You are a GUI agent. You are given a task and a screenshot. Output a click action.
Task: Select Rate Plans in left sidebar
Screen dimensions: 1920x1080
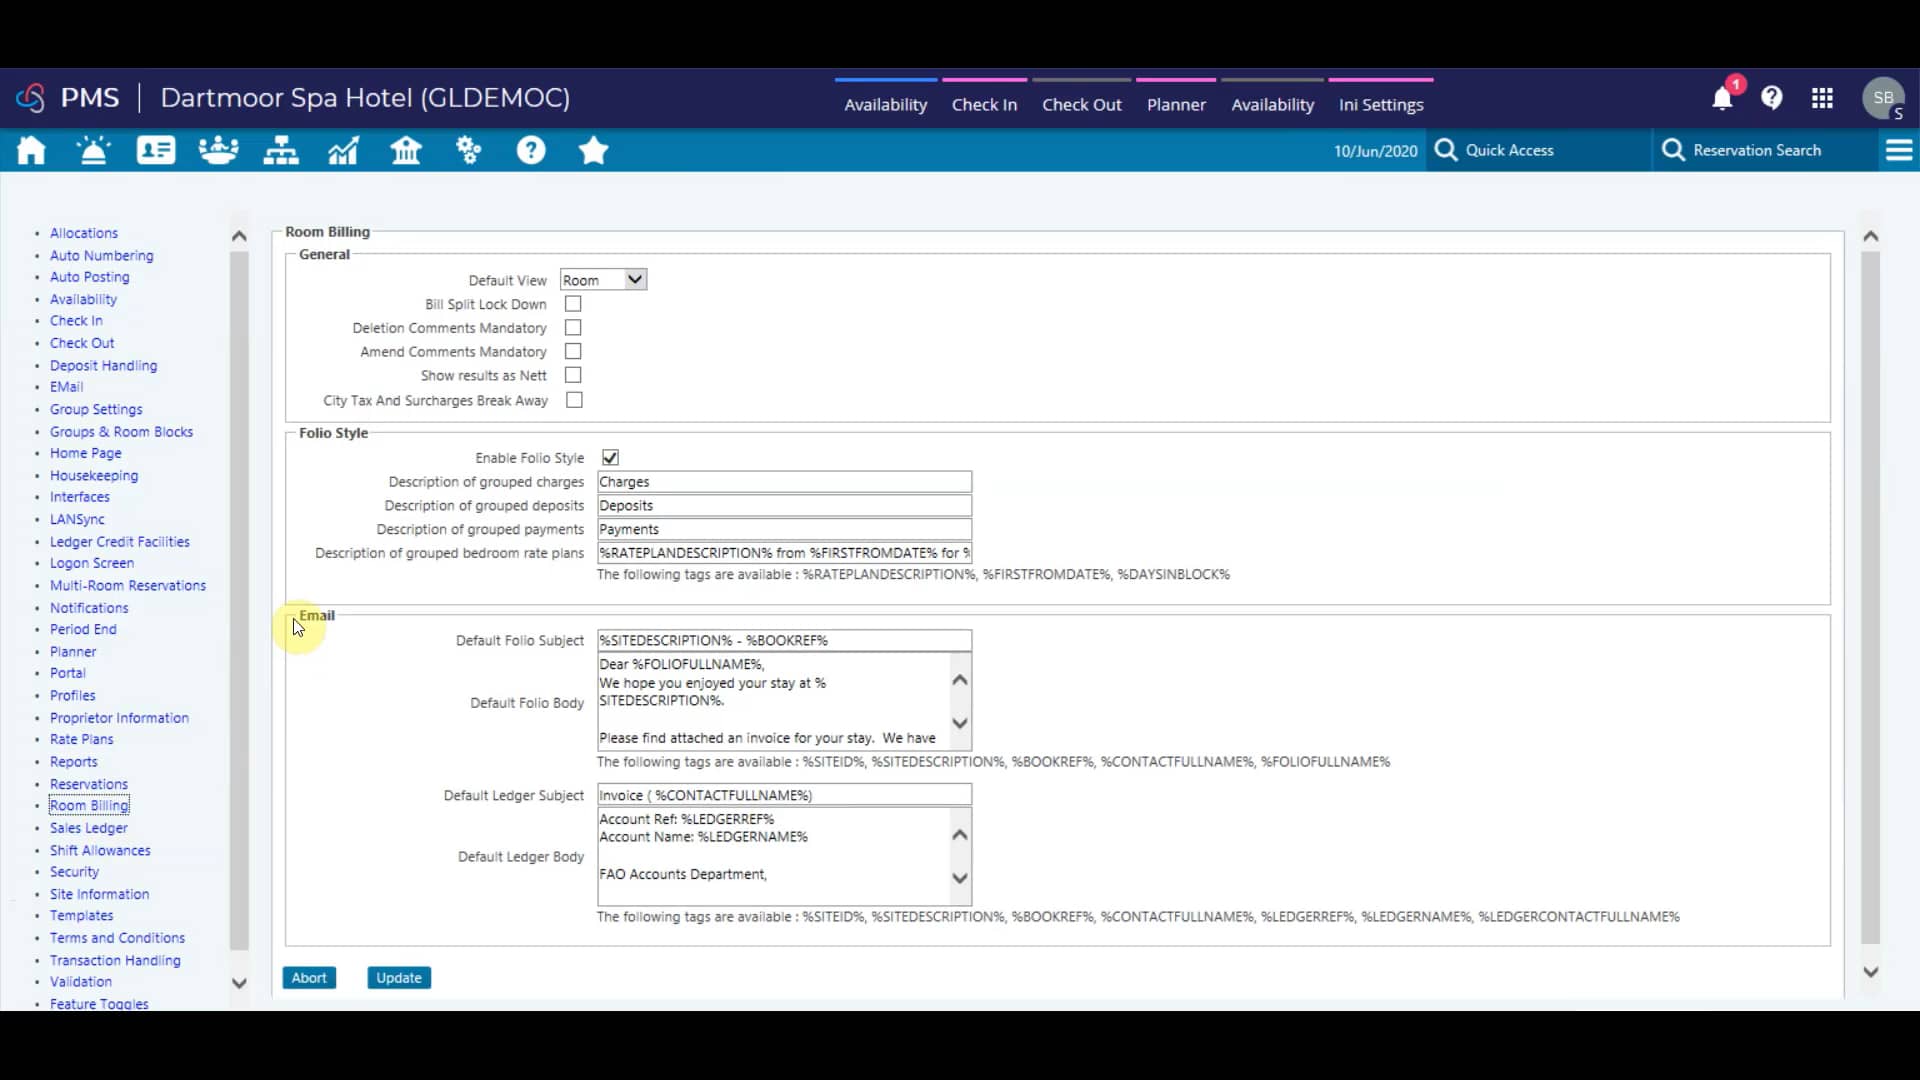pyautogui.click(x=81, y=739)
